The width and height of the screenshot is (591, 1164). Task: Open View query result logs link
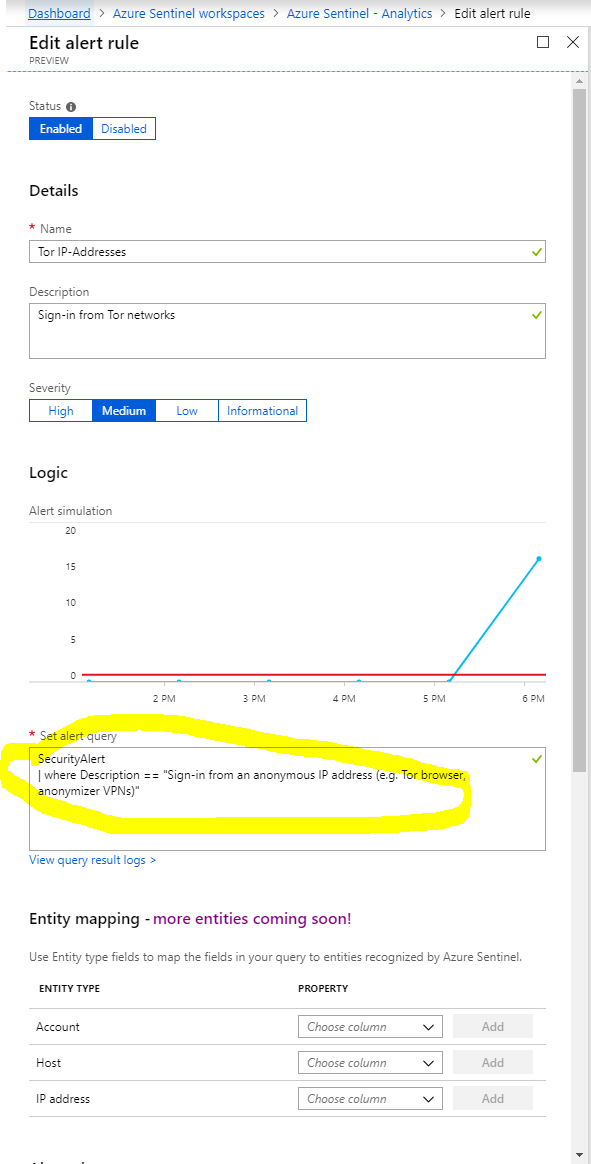point(93,860)
